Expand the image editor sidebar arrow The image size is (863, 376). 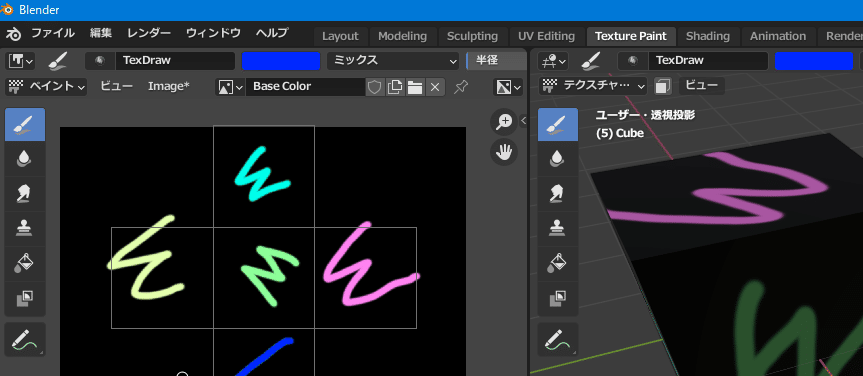523,121
